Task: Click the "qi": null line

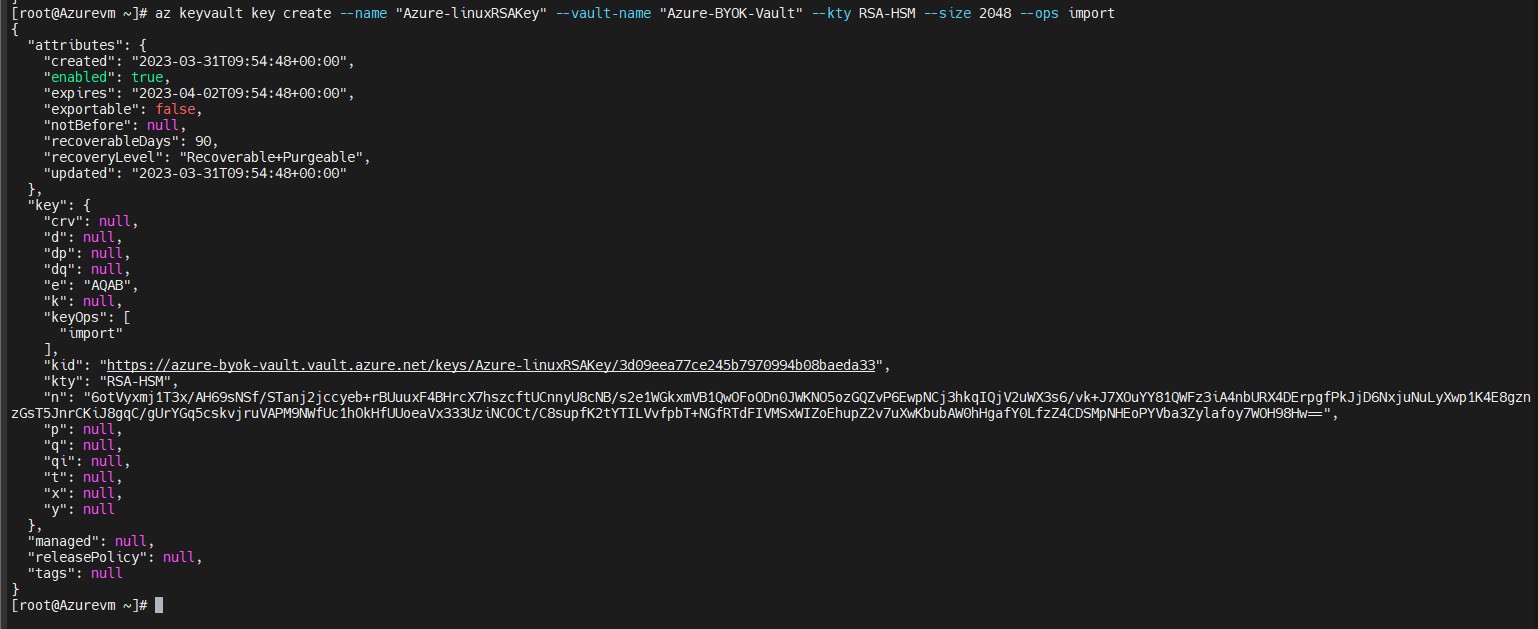Action: [x=87, y=461]
